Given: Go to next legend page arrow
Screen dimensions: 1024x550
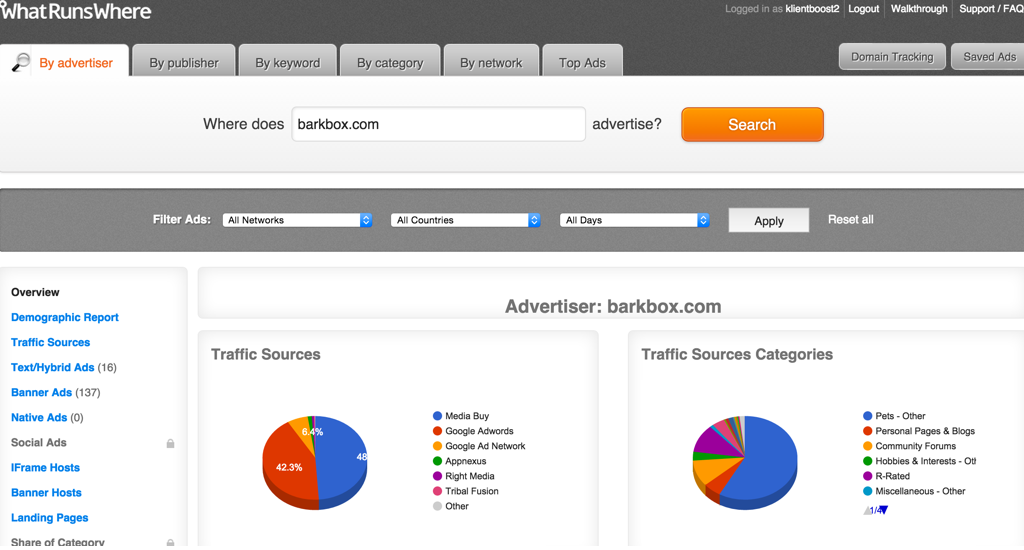Looking at the screenshot, I should (x=884, y=510).
